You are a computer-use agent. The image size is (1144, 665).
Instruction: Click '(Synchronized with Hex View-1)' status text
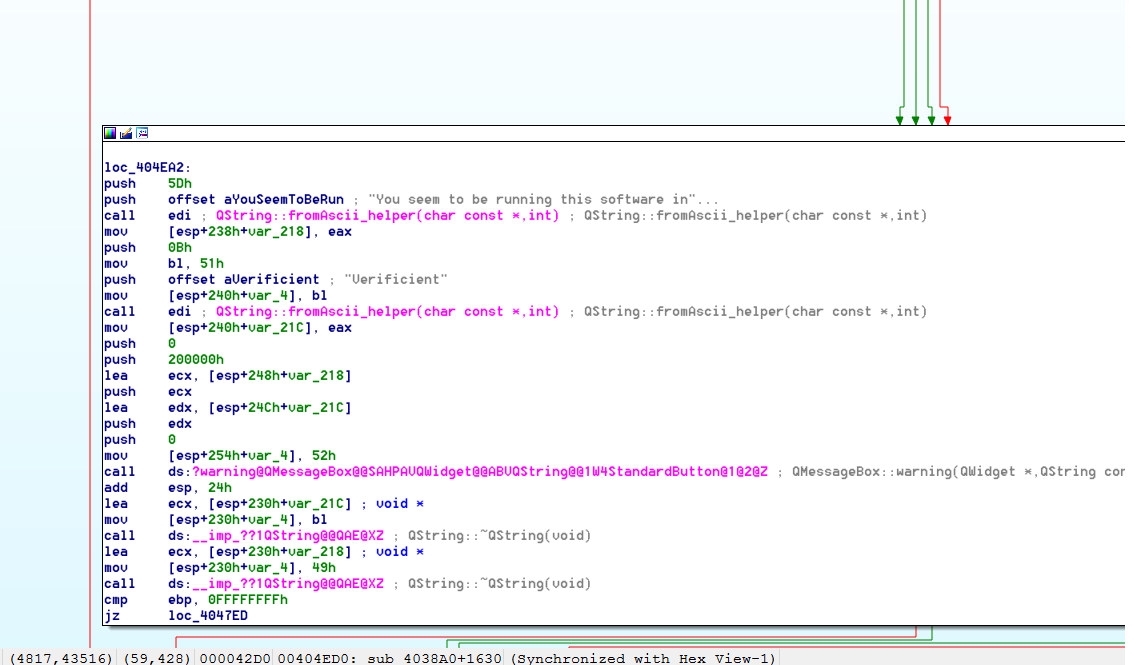coord(643,658)
